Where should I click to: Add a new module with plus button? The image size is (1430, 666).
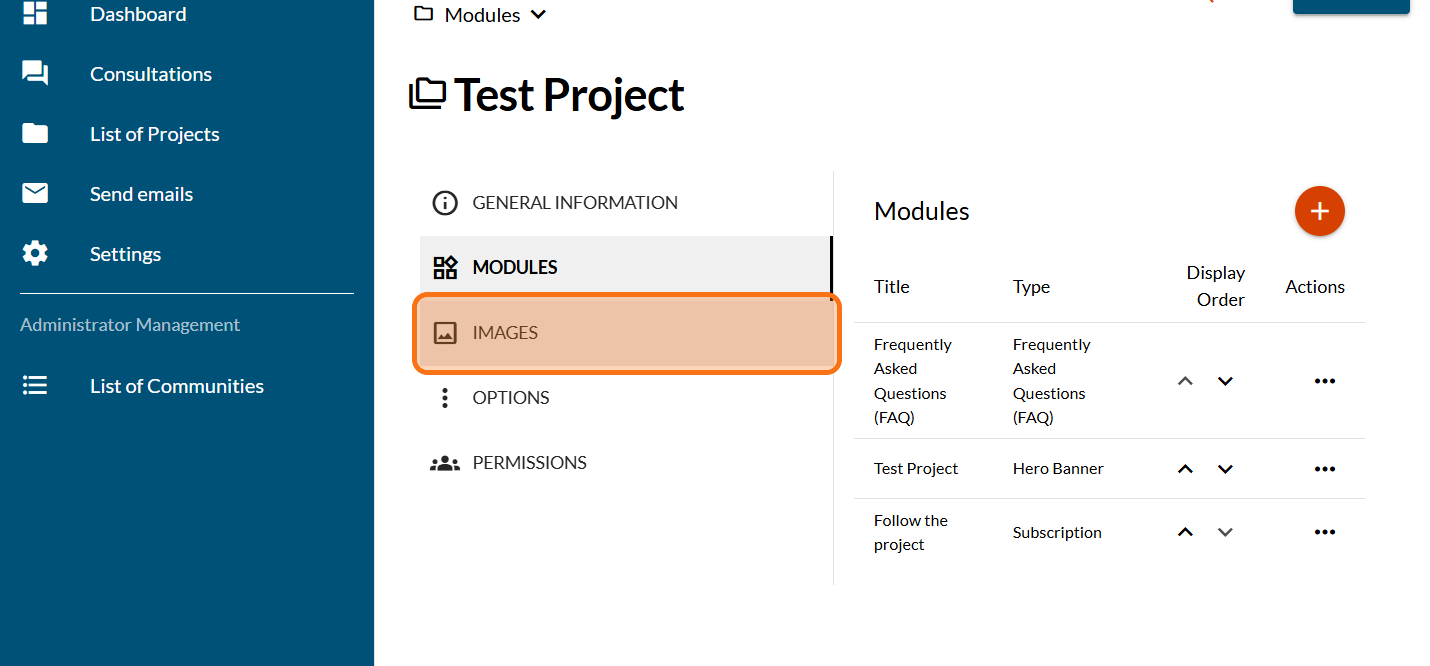pos(1319,211)
